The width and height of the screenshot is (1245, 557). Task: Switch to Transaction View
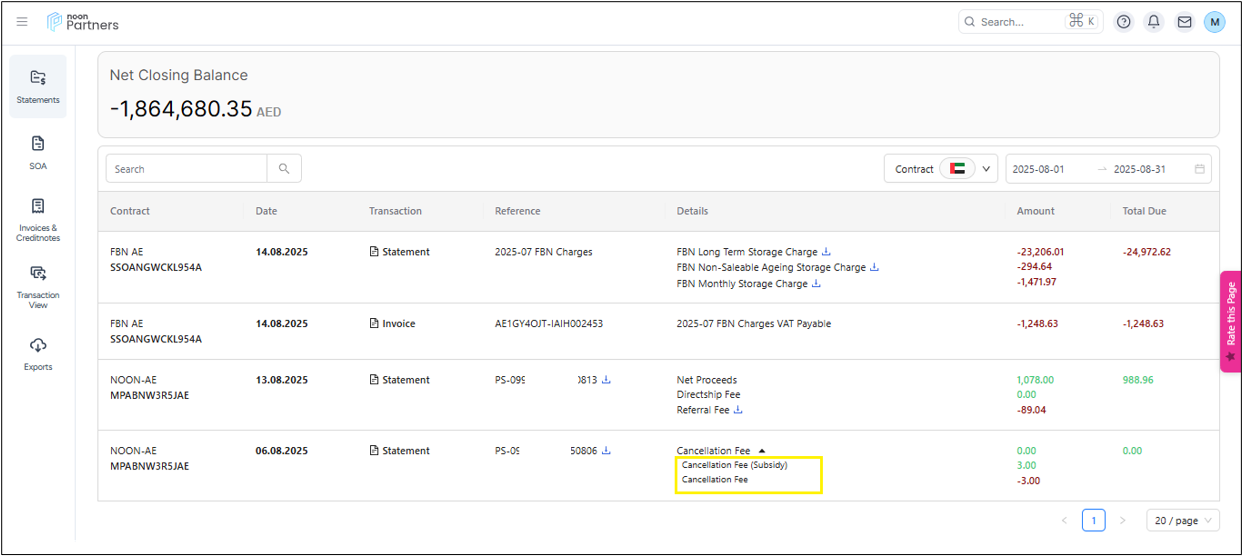pyautogui.click(x=38, y=285)
